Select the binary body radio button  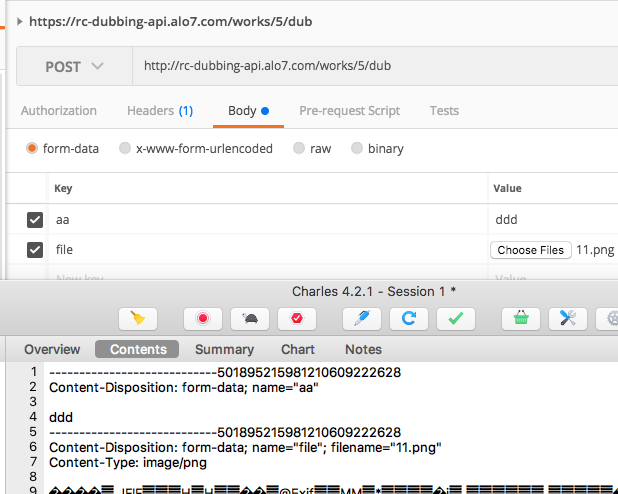[357, 148]
